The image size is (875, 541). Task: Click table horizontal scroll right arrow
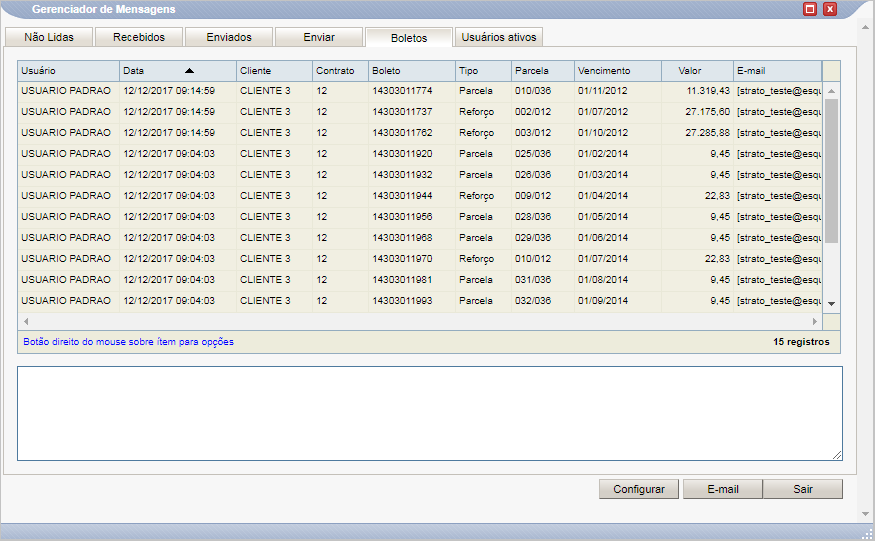pyautogui.click(x=815, y=322)
